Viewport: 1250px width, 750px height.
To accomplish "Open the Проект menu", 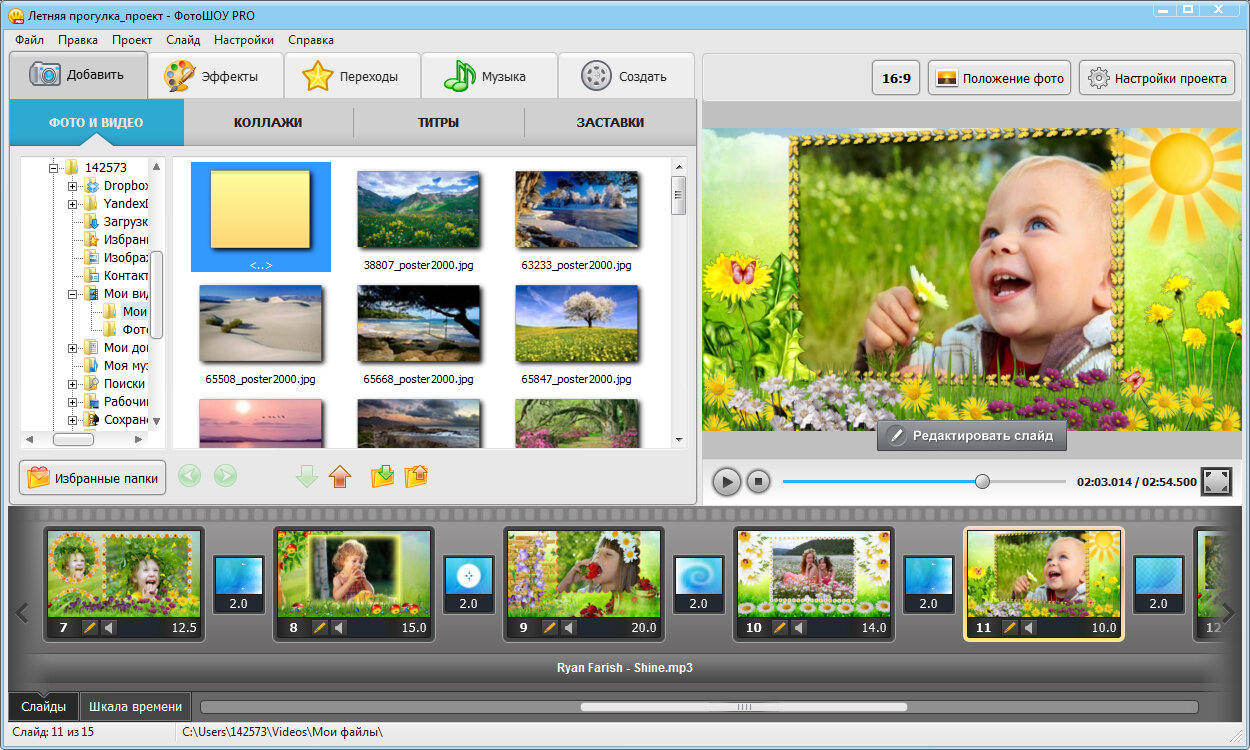I will coord(132,40).
